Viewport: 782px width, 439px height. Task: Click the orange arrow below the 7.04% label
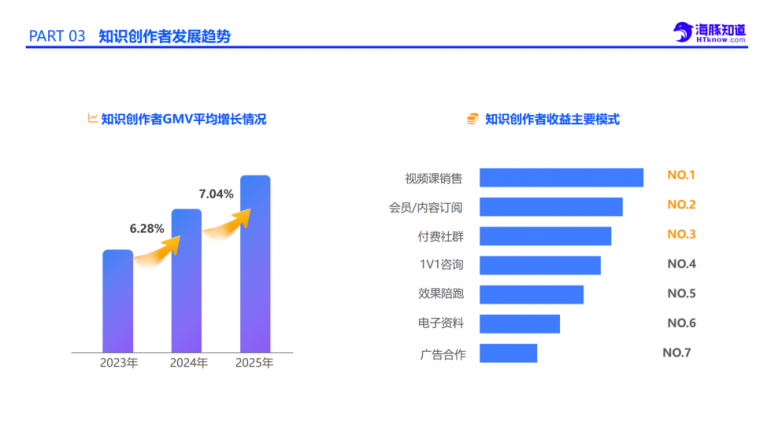pyautogui.click(x=225, y=222)
